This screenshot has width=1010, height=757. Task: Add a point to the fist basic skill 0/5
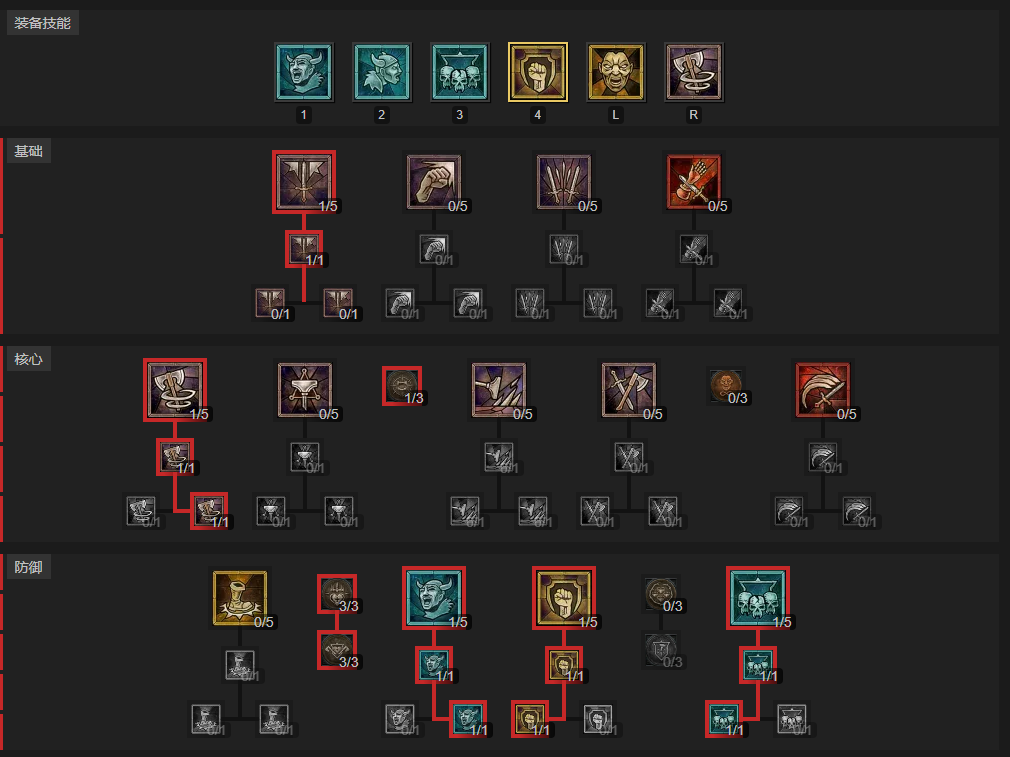(x=434, y=182)
